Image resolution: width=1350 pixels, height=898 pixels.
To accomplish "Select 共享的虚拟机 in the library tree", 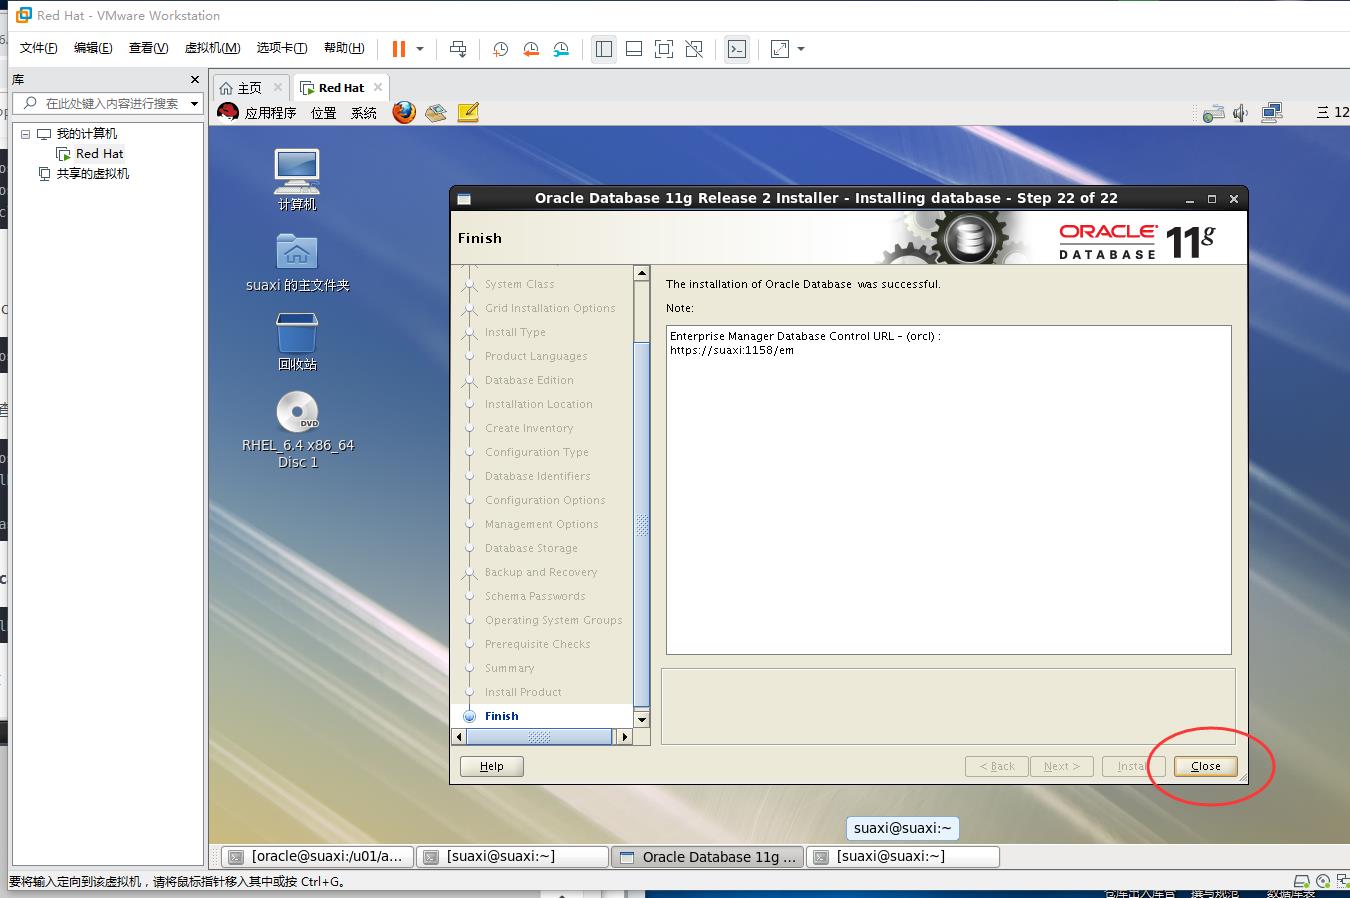I will (x=93, y=174).
